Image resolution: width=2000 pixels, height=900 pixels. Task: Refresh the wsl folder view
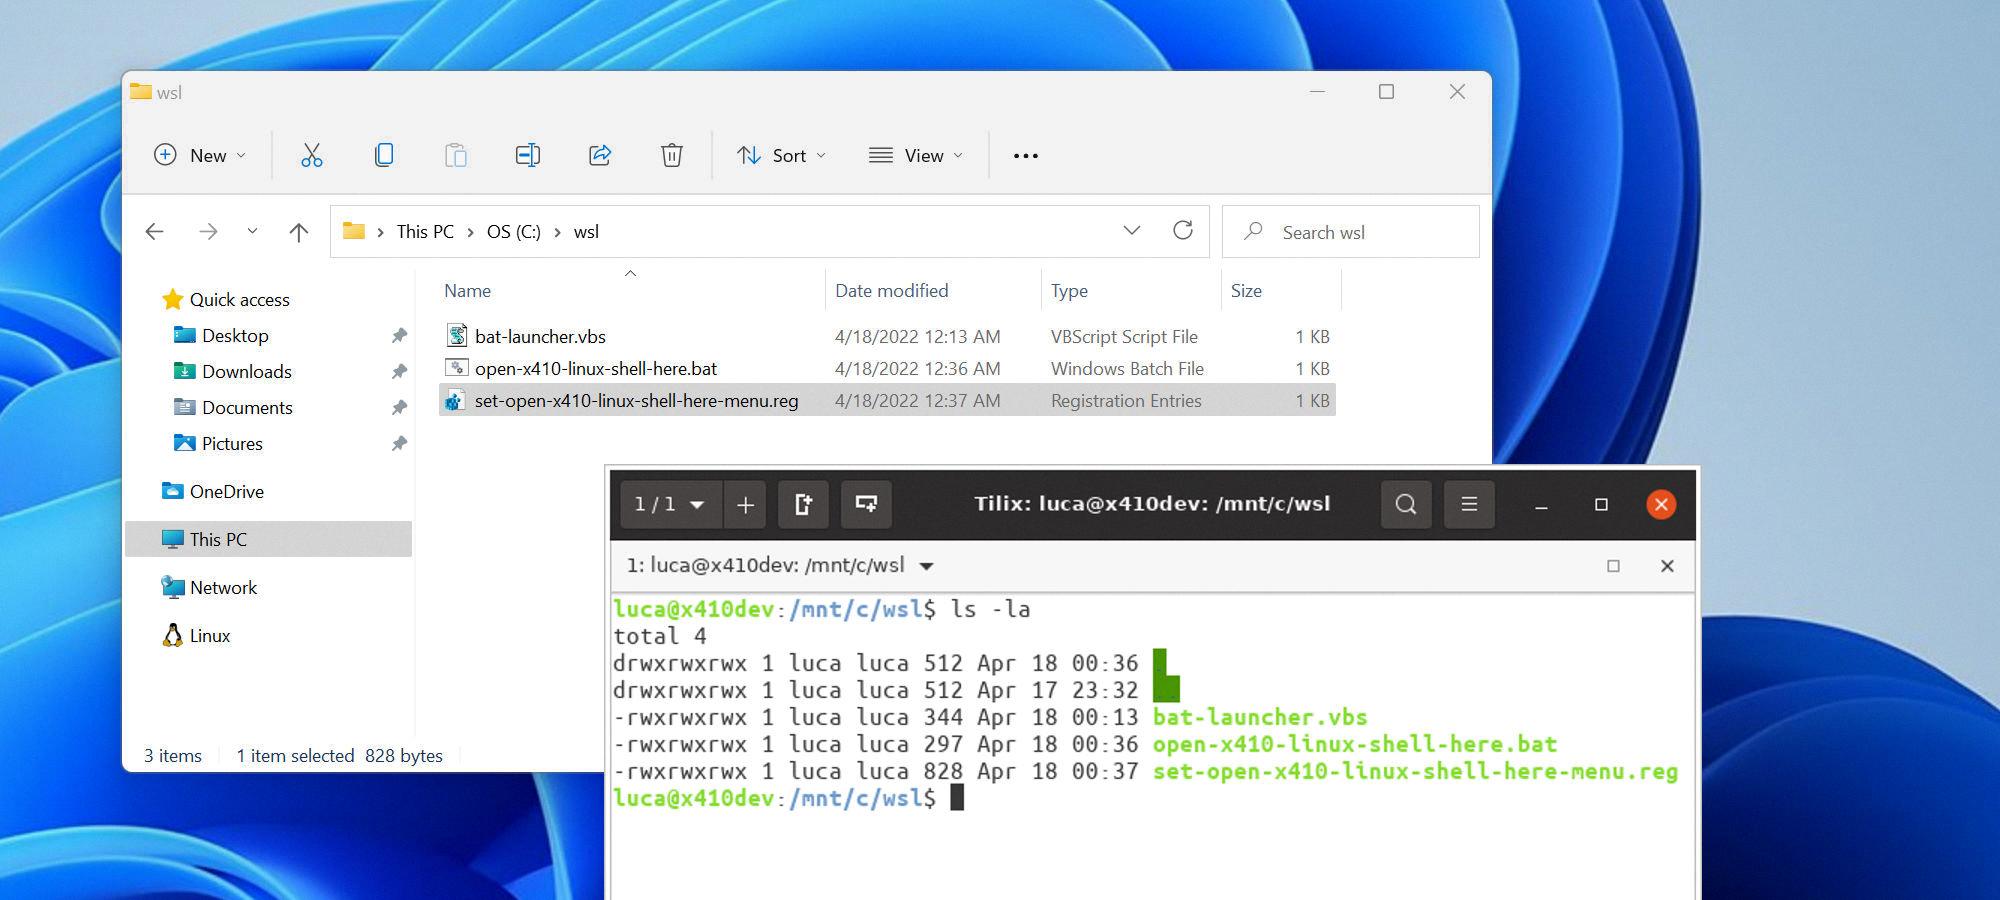pos(1183,231)
